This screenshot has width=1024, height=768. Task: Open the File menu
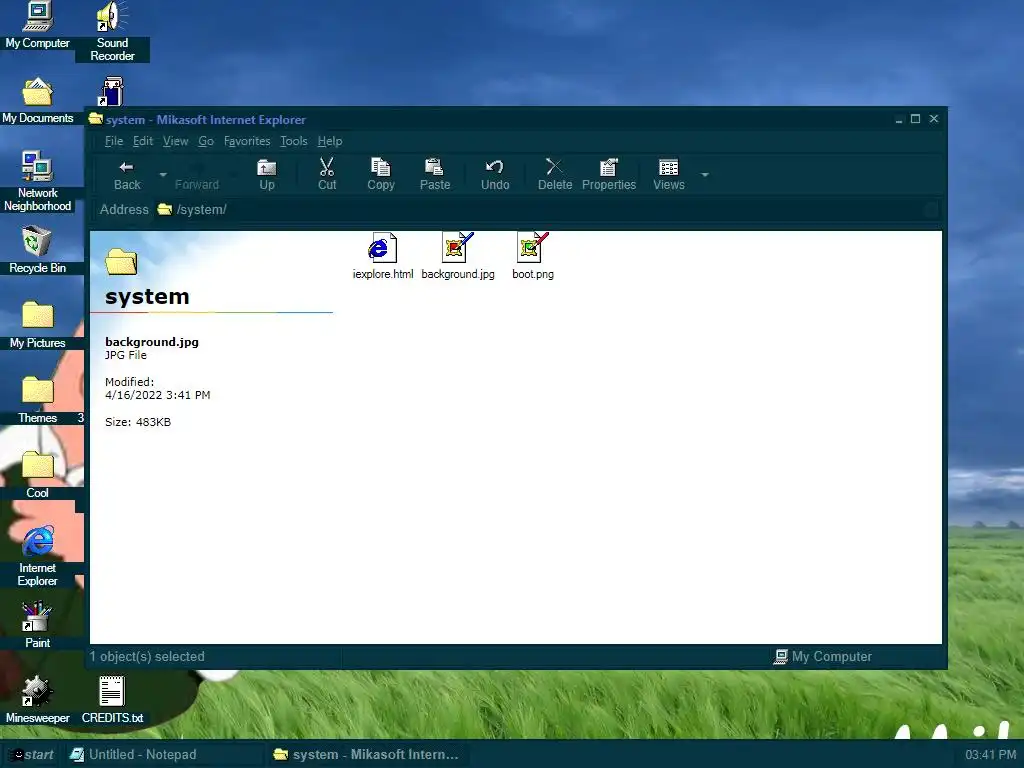[114, 141]
